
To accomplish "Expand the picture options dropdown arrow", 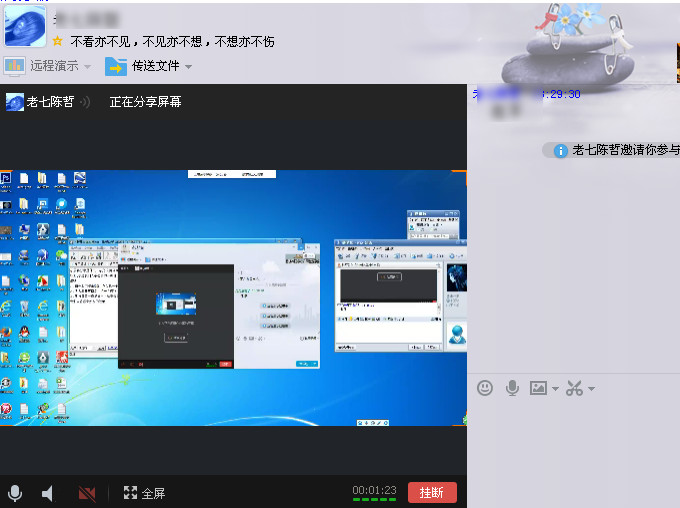I will tap(555, 389).
